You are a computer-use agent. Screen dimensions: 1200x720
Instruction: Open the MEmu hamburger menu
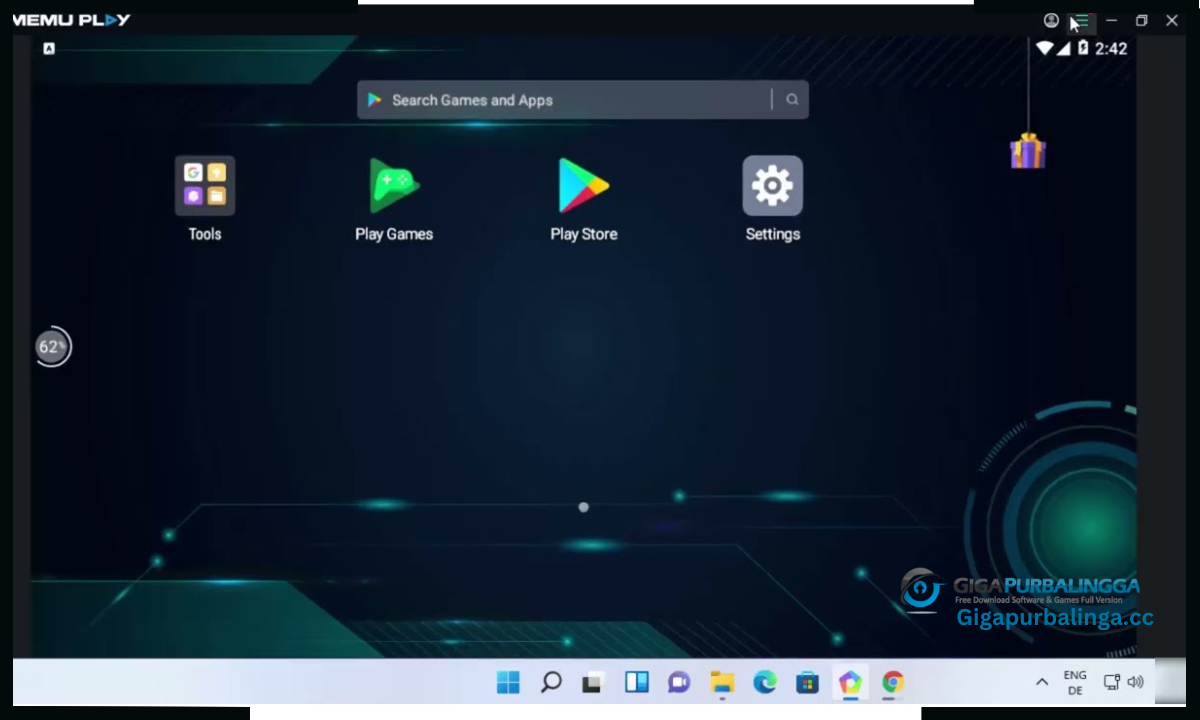point(1081,20)
